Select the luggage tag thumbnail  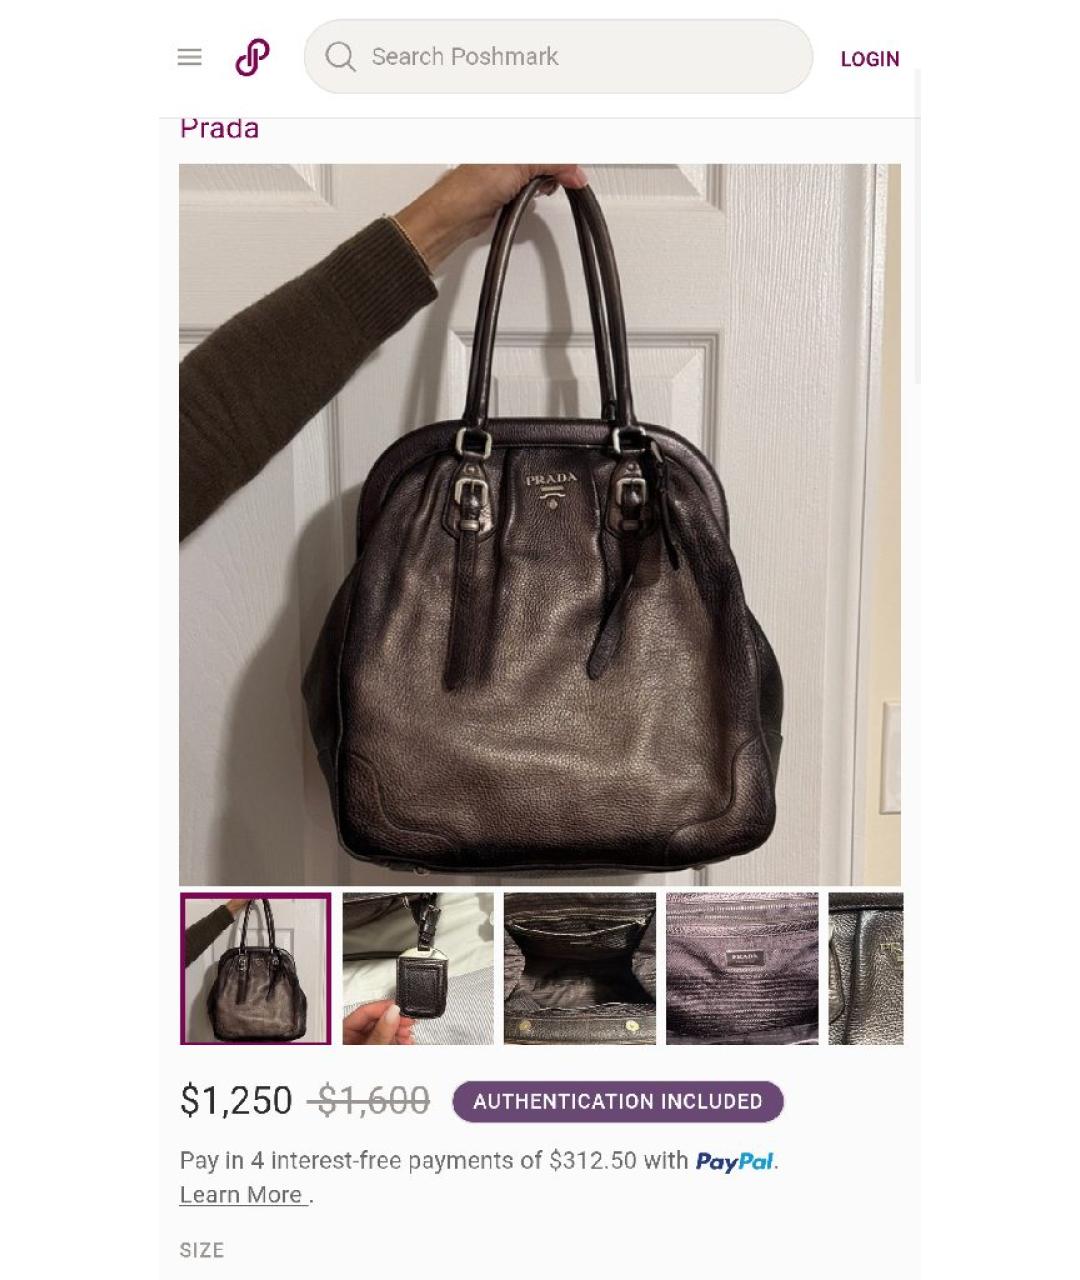[x=418, y=969]
